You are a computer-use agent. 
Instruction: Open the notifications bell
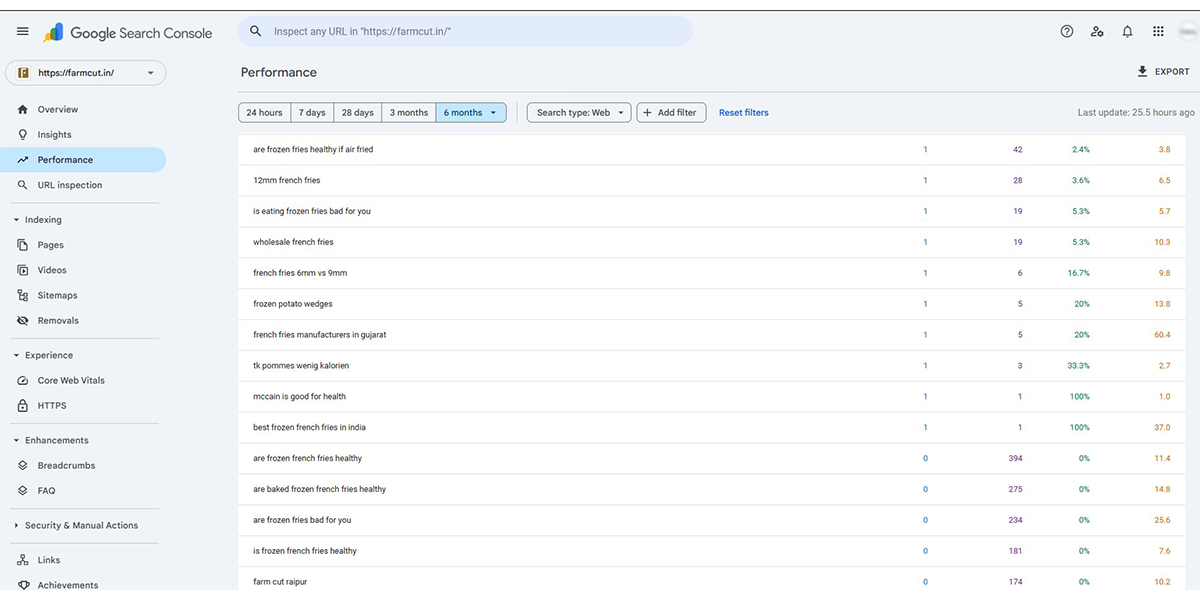tap(1127, 32)
